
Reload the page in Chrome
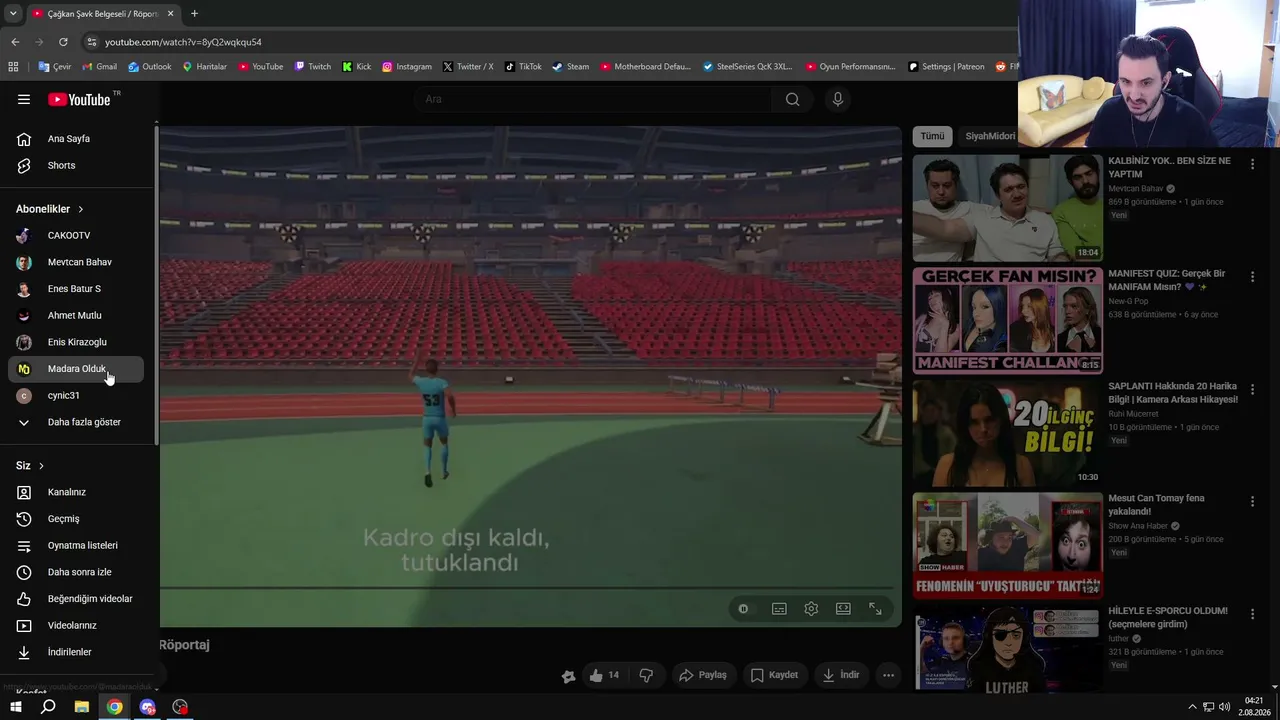[63, 42]
